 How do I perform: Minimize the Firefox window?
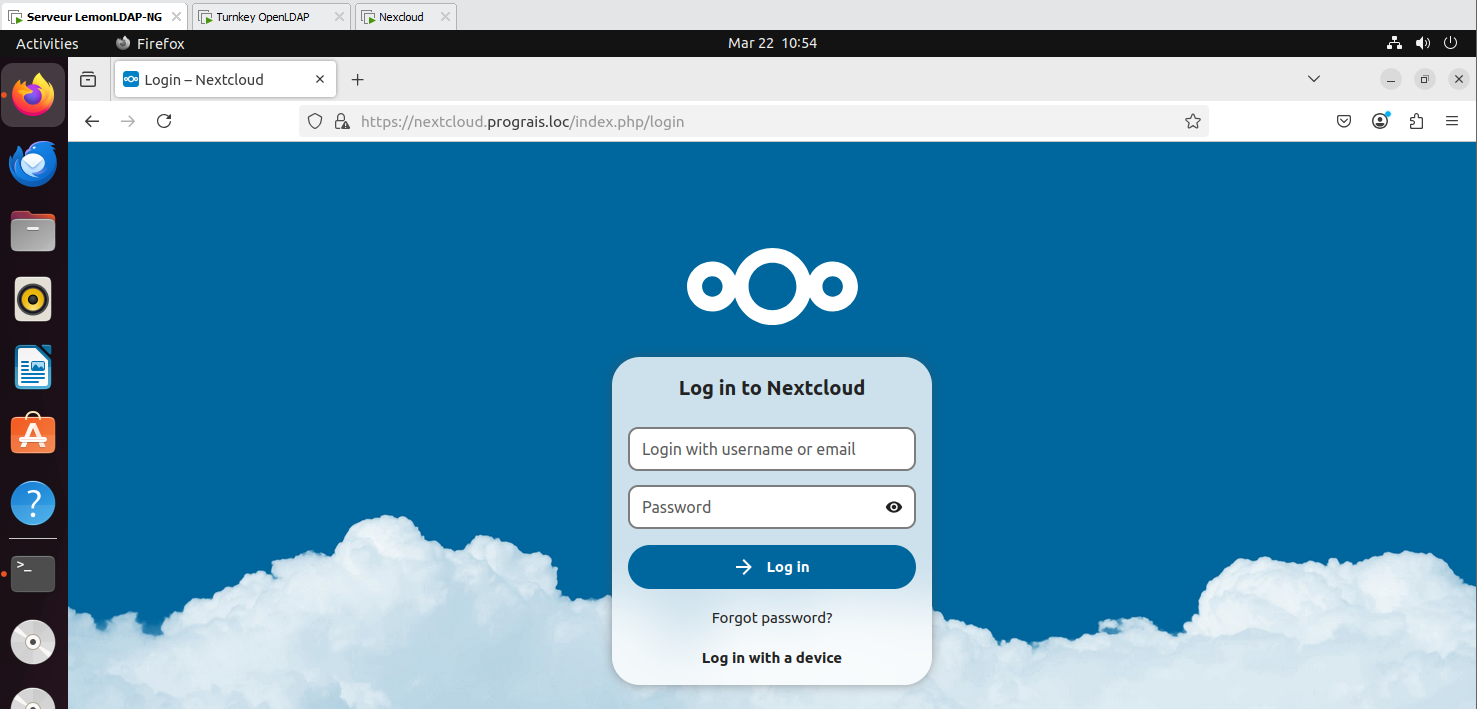click(x=1391, y=80)
